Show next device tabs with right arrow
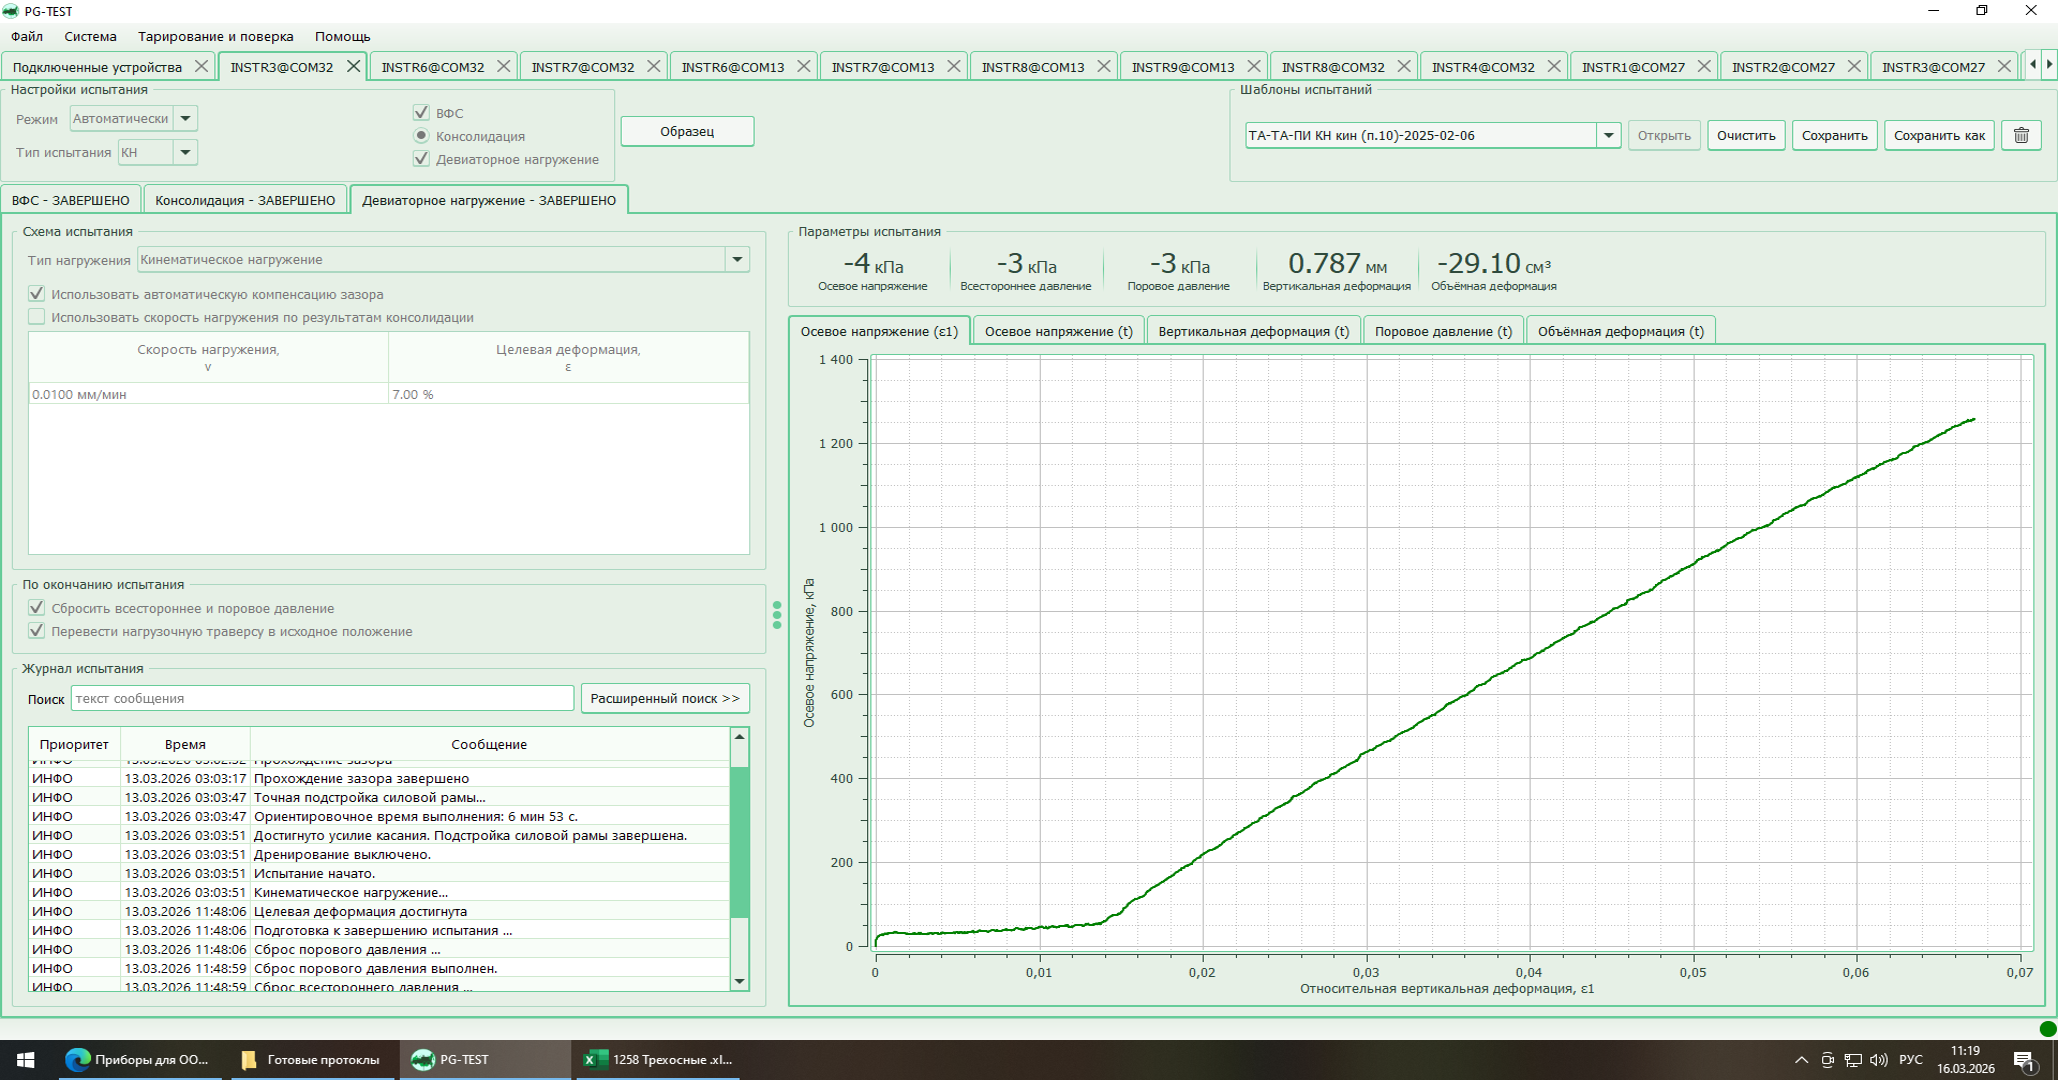The image size is (2058, 1080). pos(2049,64)
